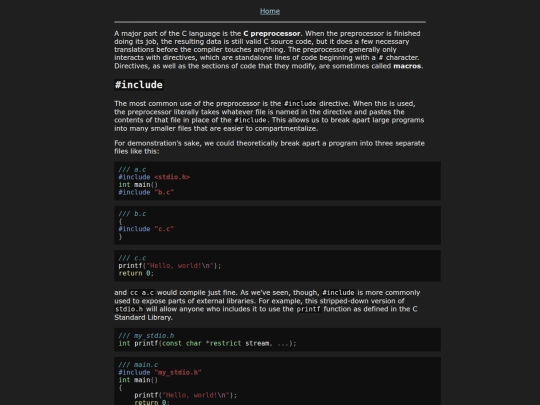This screenshot has width=540, height=405.
Task: Click comment '/// main.c'
Action: [x=138, y=365]
